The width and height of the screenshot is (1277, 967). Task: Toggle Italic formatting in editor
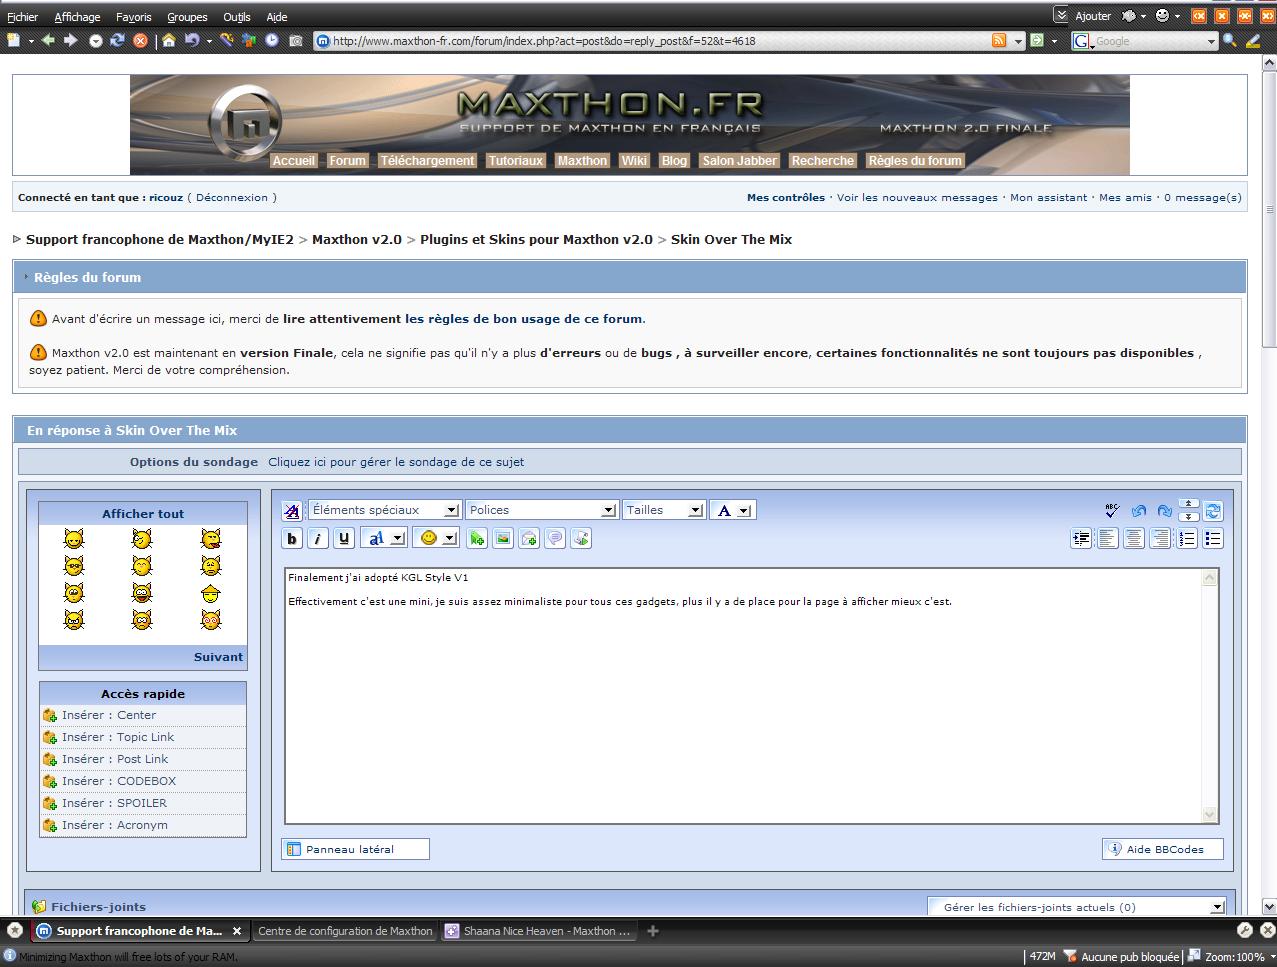tap(318, 538)
